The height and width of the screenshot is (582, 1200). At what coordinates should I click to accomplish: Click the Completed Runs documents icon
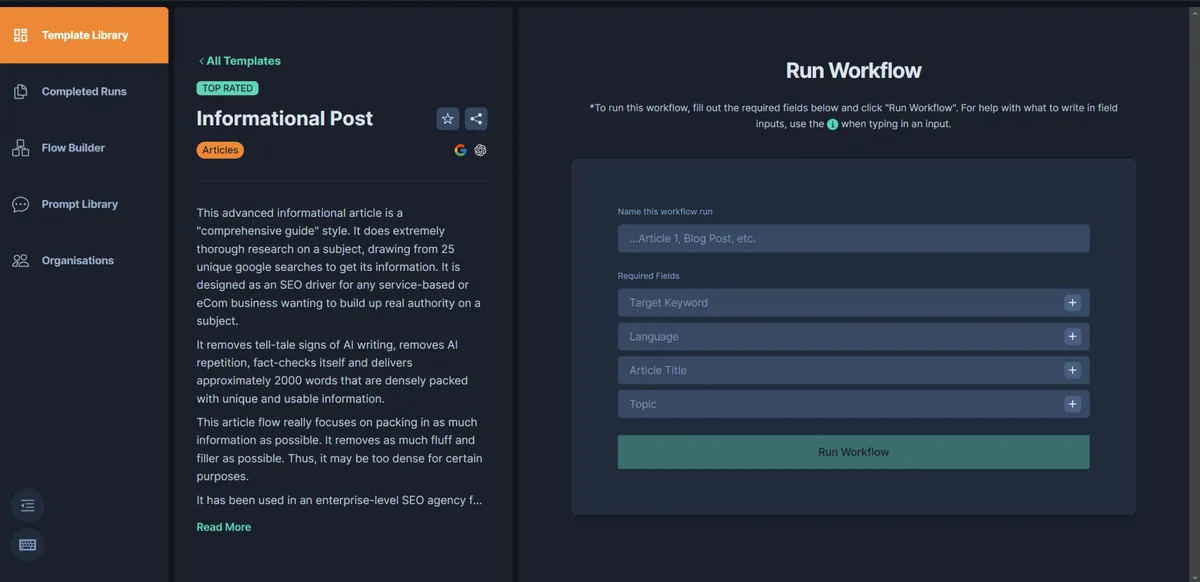[21, 92]
